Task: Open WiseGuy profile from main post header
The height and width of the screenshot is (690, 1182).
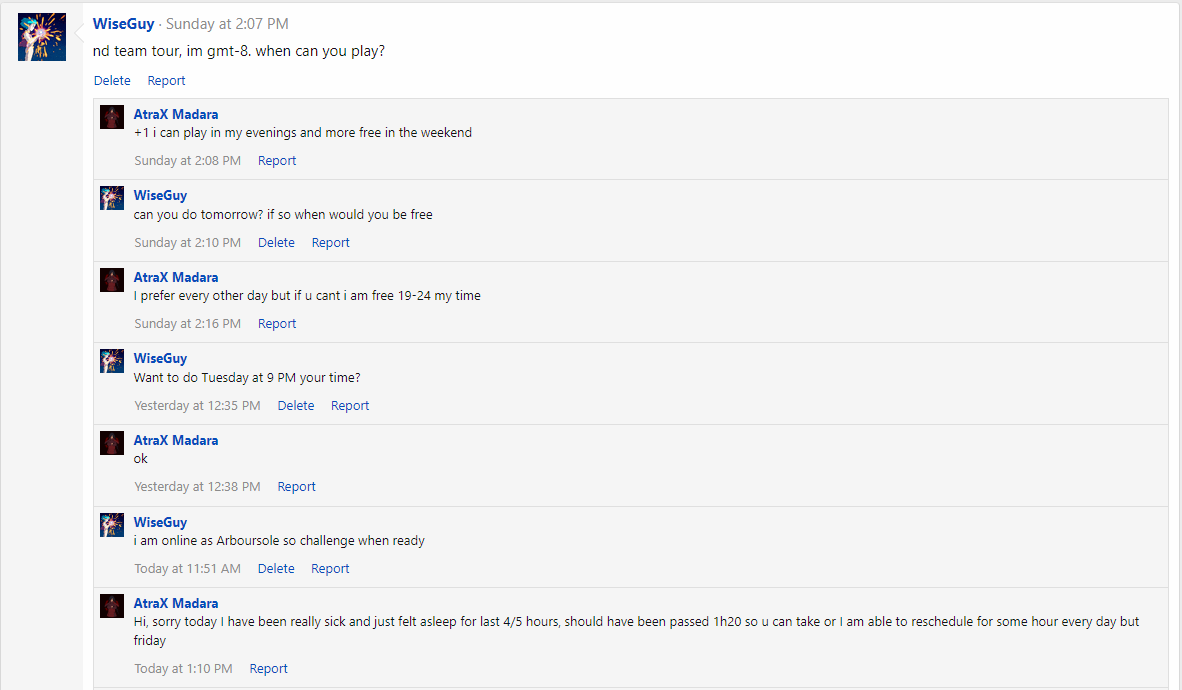Action: coord(124,23)
